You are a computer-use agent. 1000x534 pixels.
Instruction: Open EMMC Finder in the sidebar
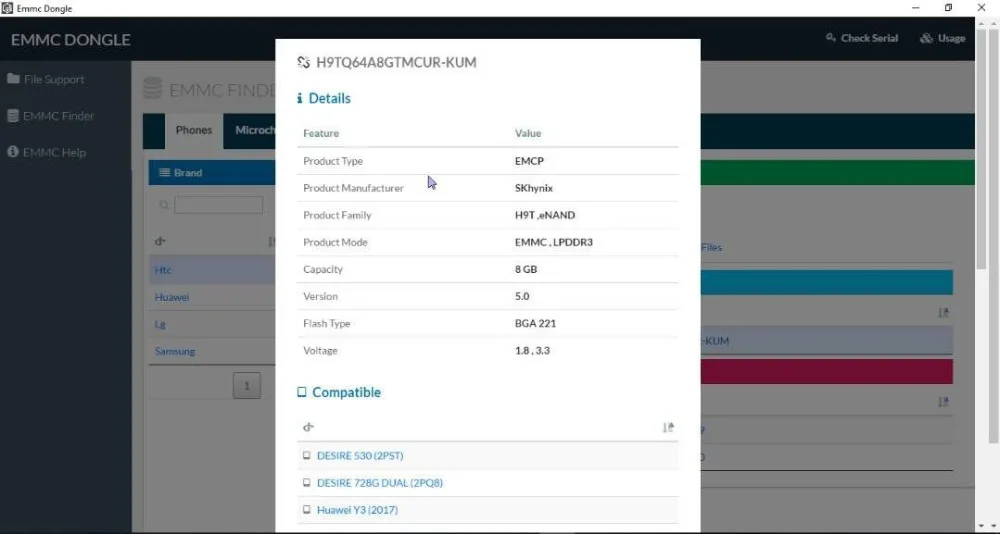click(50, 115)
